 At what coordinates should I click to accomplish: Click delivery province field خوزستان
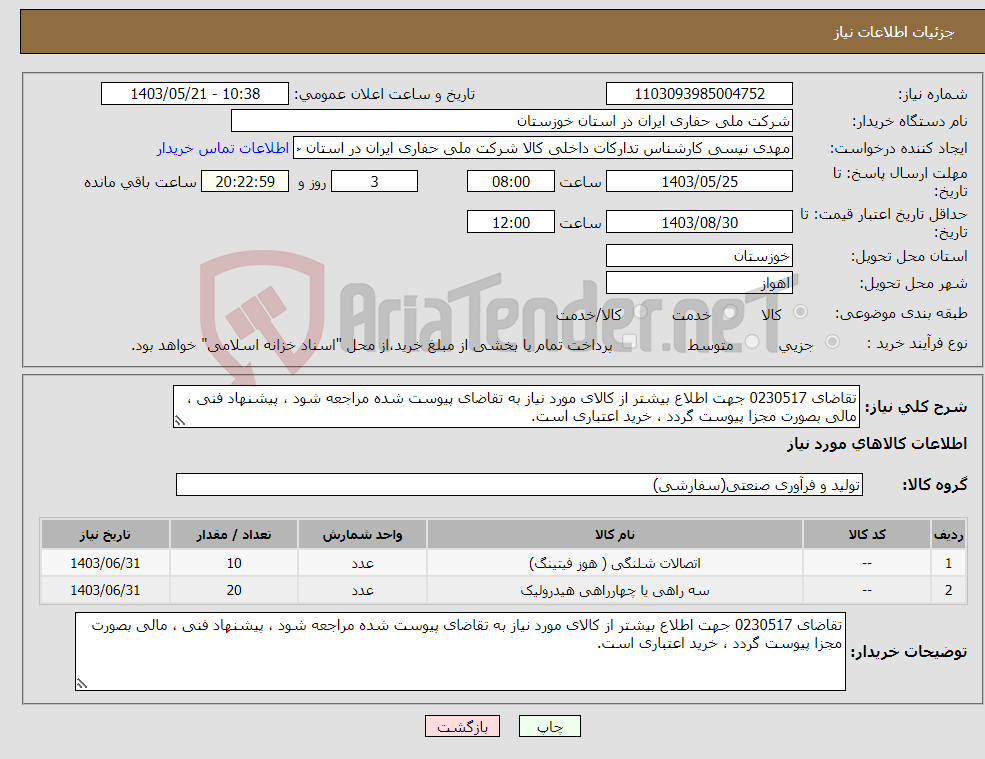[x=699, y=256]
